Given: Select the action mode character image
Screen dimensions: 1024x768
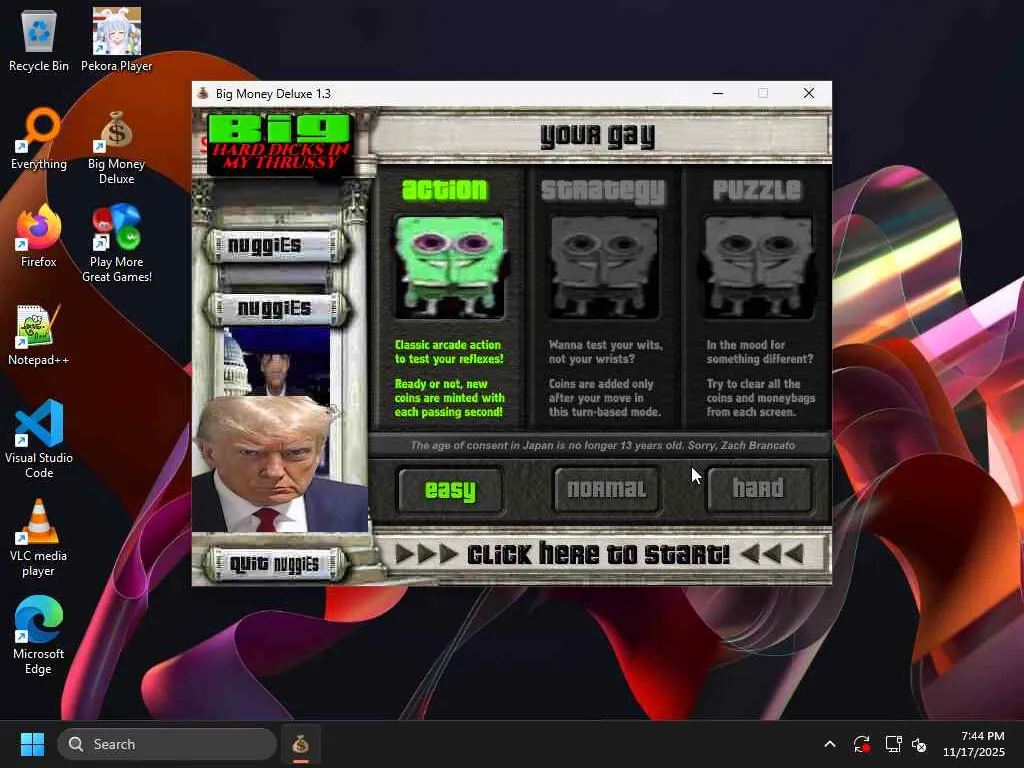Looking at the screenshot, I should (449, 268).
